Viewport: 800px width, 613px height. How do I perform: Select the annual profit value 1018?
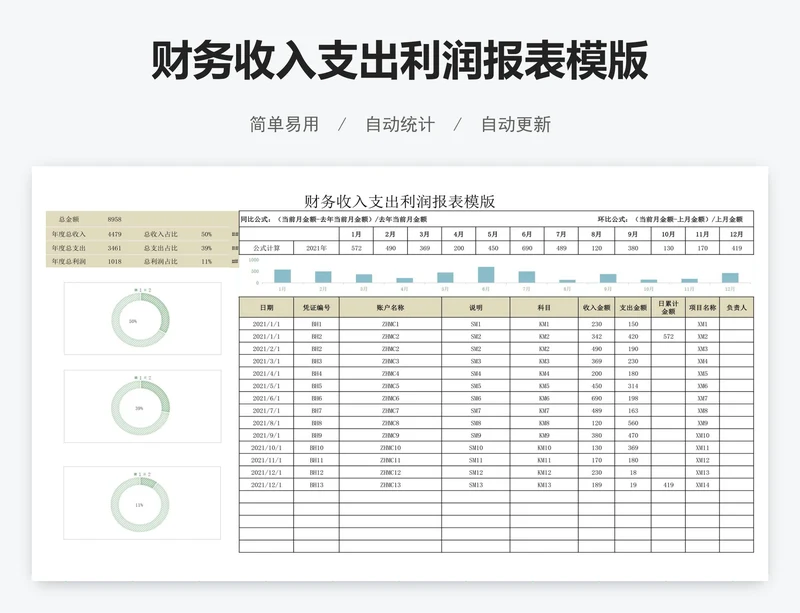(114, 261)
